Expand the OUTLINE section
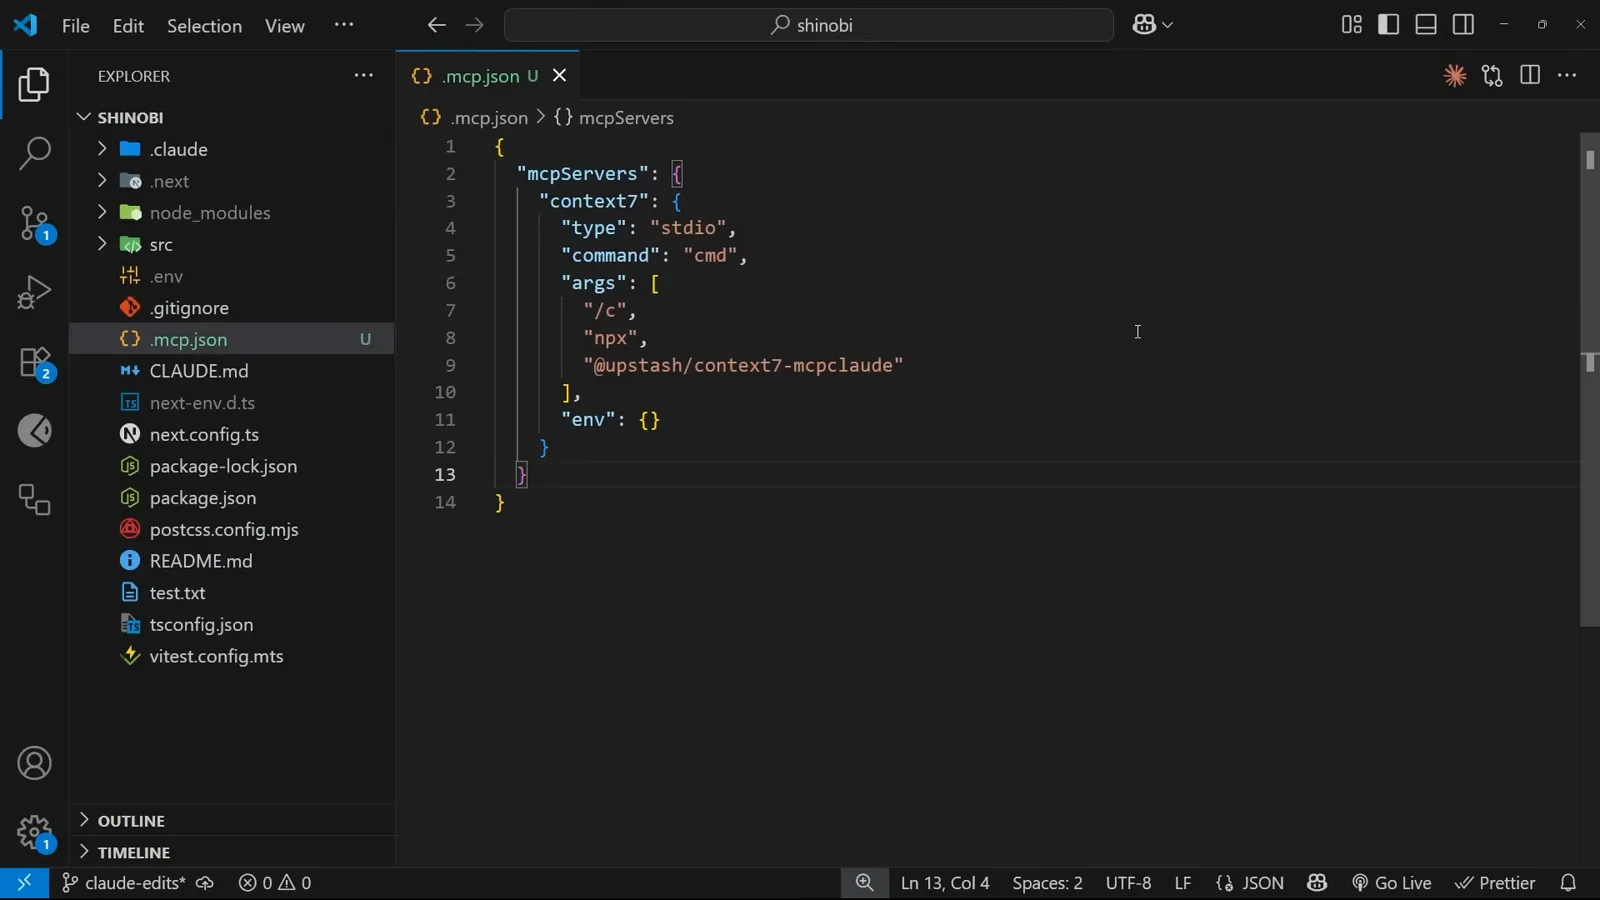The width and height of the screenshot is (1600, 900). tap(232, 821)
